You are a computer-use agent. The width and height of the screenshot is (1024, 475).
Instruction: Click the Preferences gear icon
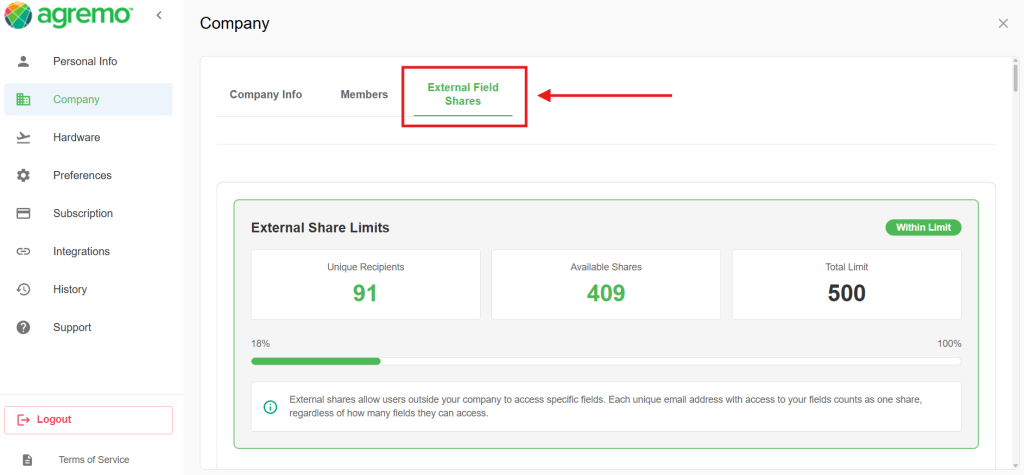24,175
